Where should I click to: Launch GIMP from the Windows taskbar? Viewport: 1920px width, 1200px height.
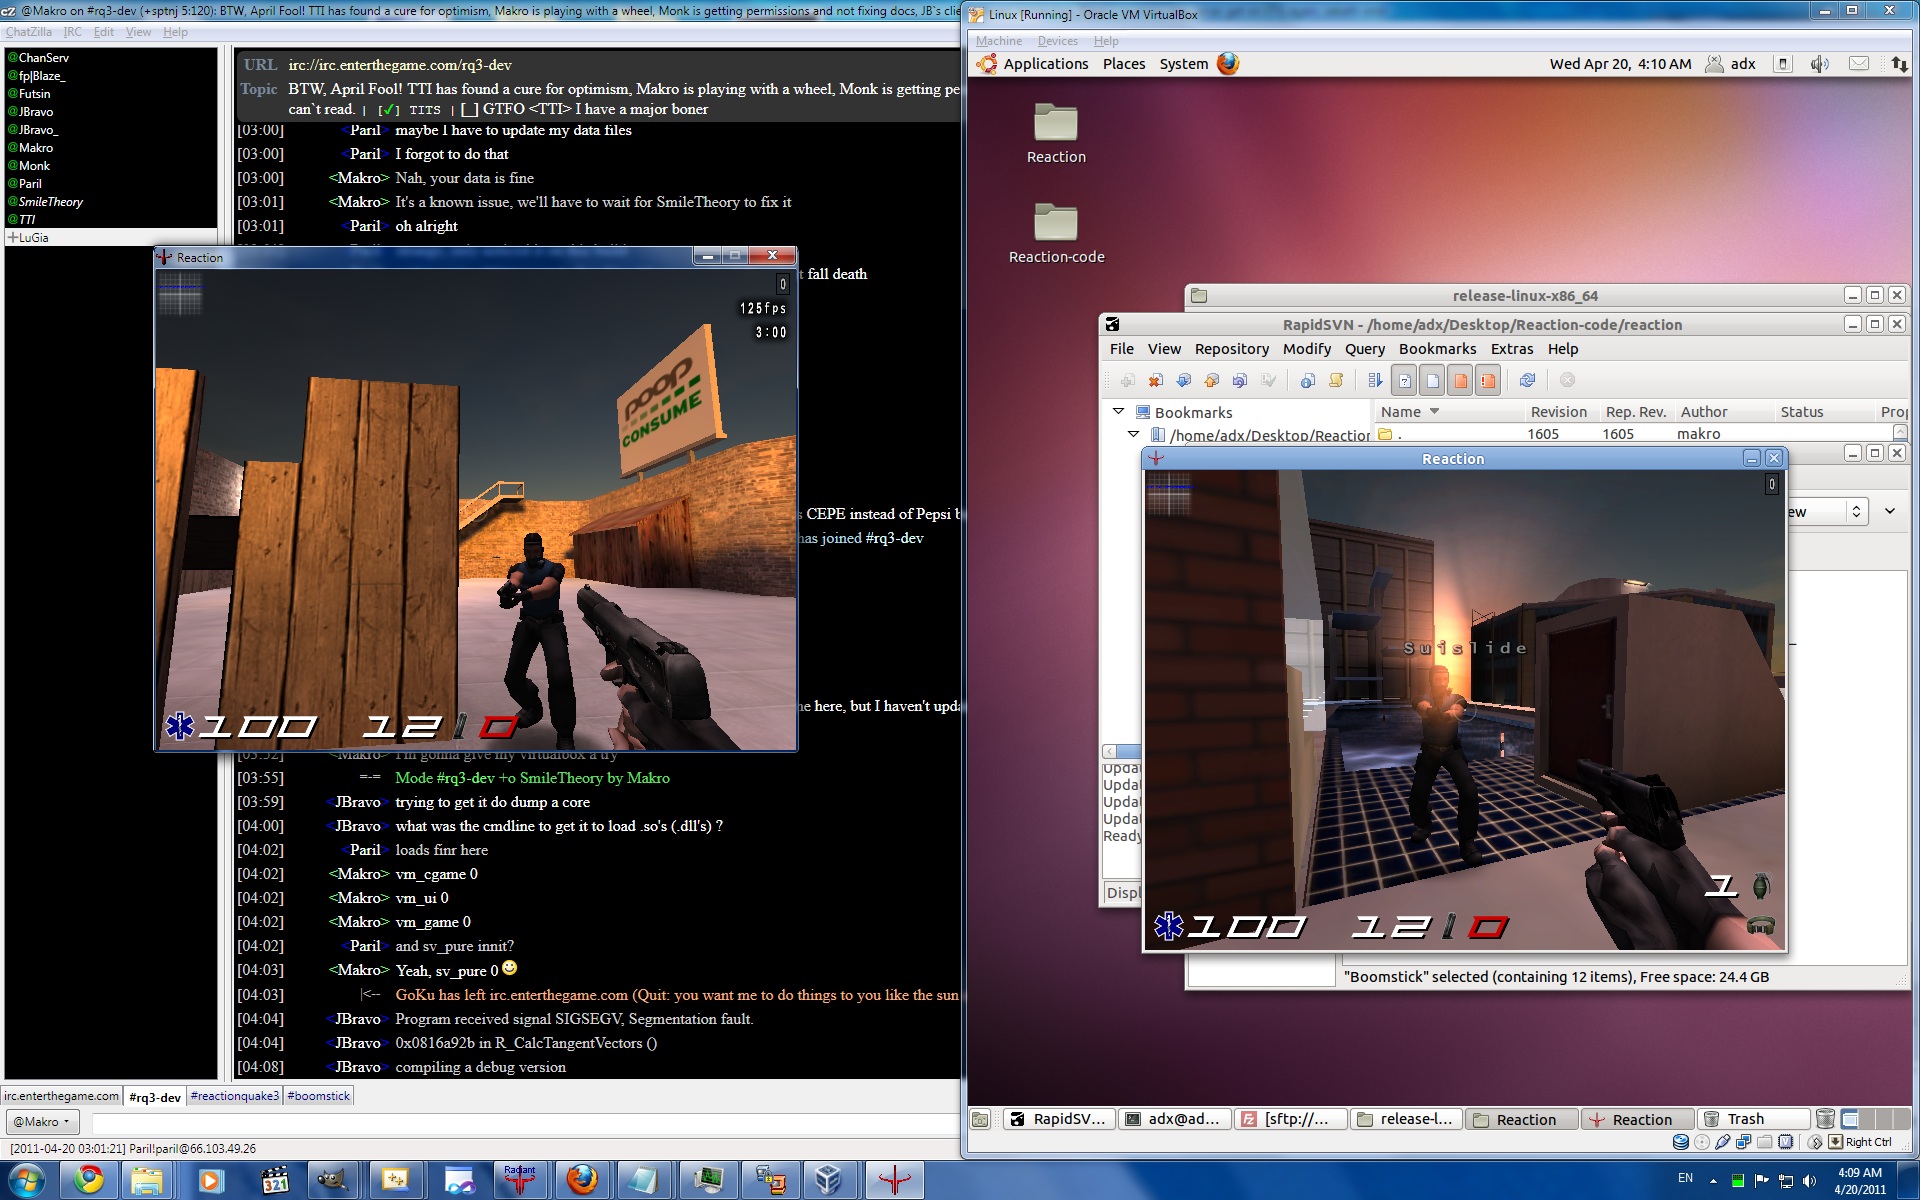pyautogui.click(x=331, y=1180)
